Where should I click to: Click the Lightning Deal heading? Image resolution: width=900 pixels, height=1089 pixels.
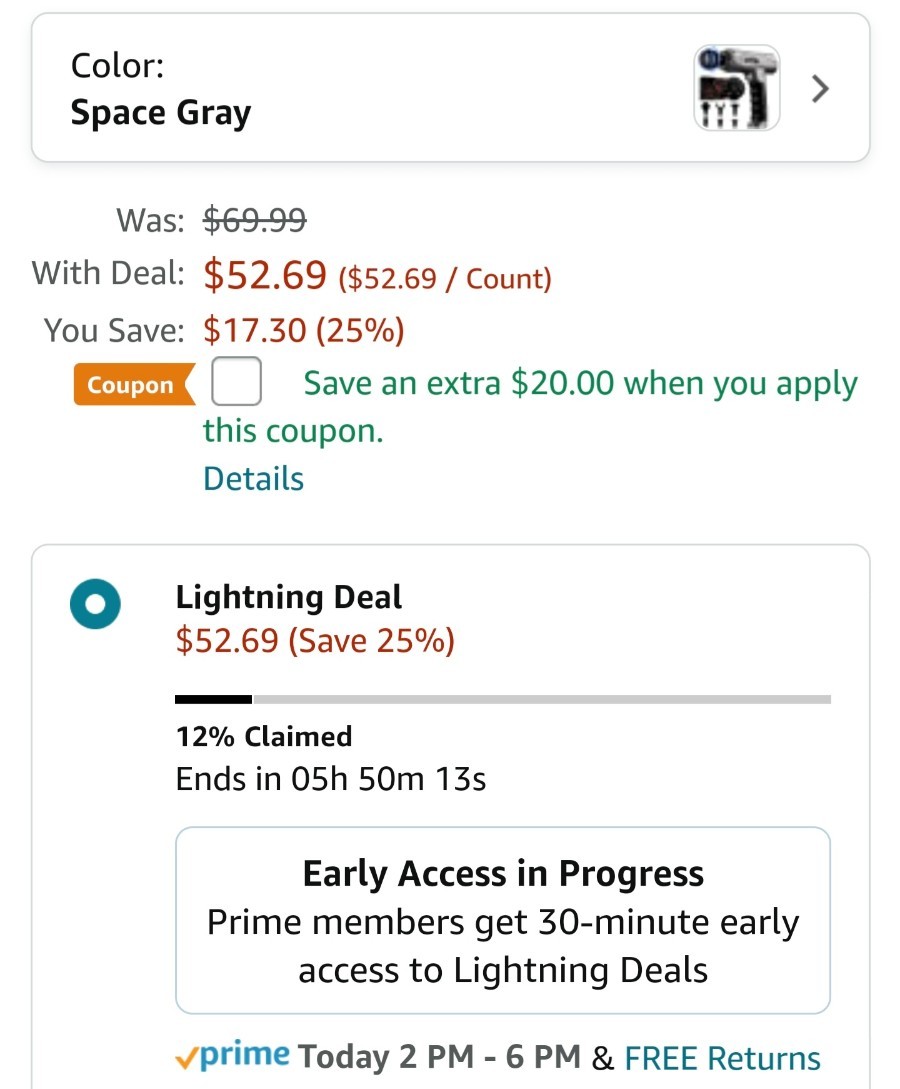pyautogui.click(x=288, y=597)
